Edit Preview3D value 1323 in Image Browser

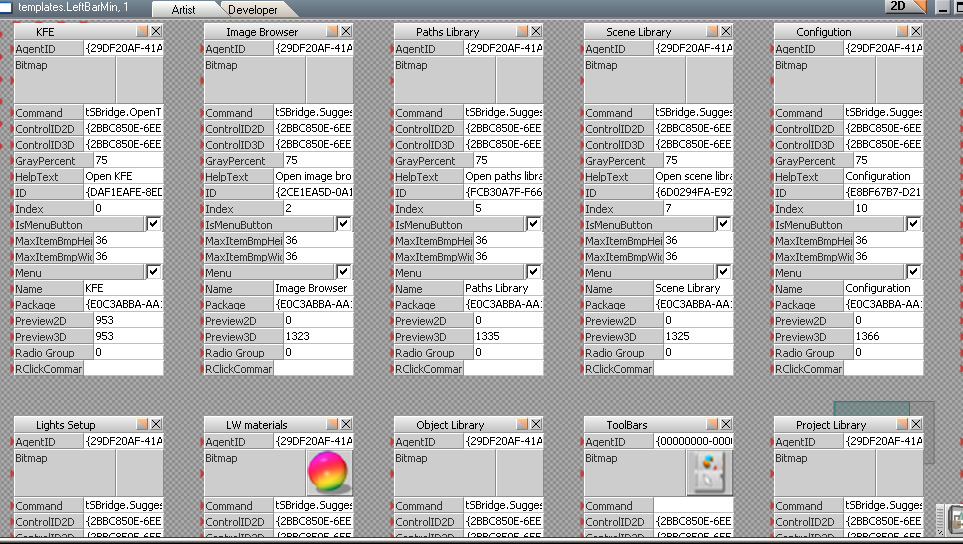(318, 336)
